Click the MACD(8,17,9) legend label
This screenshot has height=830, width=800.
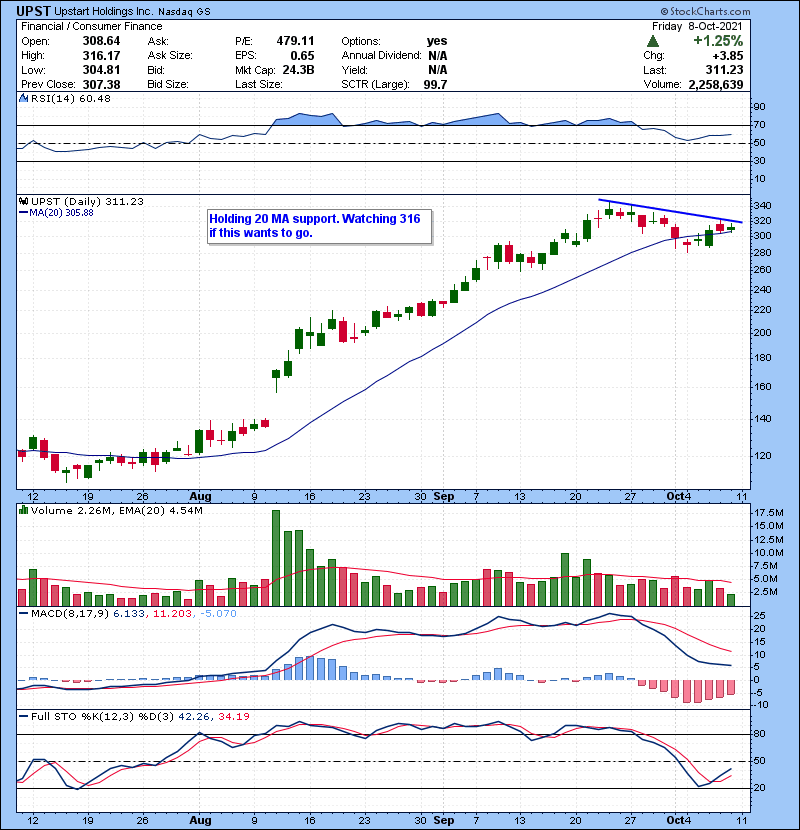click(x=70, y=614)
